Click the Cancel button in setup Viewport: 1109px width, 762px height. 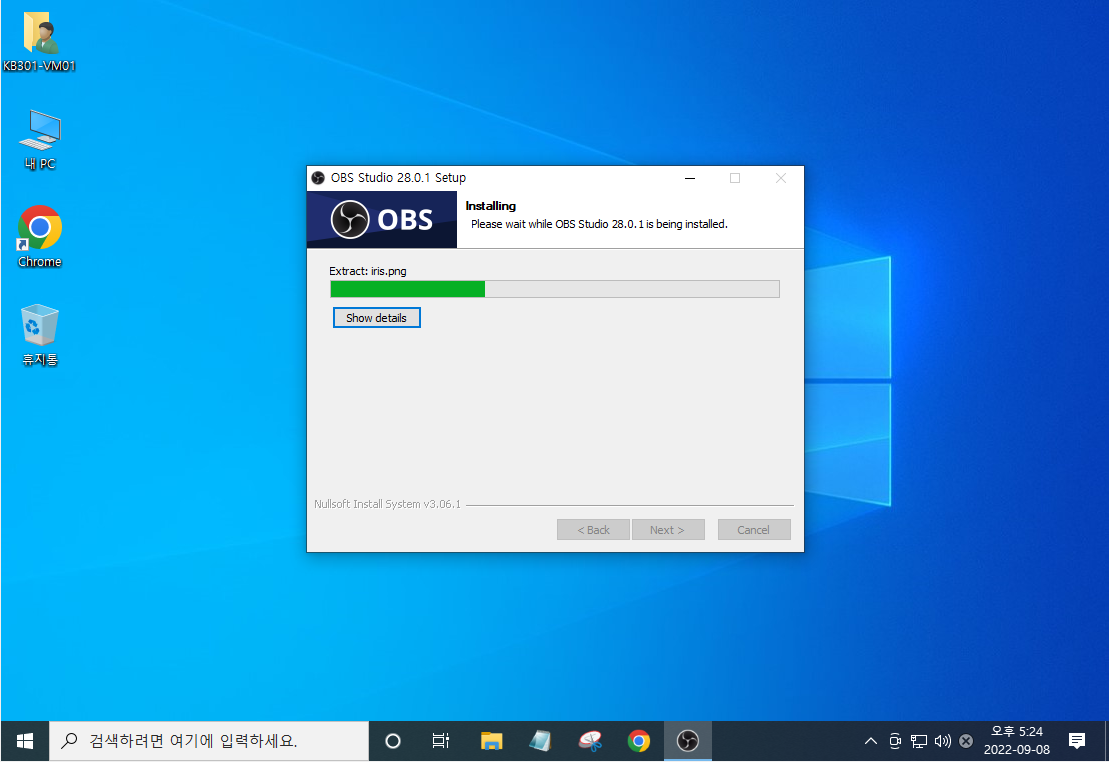[x=754, y=529]
